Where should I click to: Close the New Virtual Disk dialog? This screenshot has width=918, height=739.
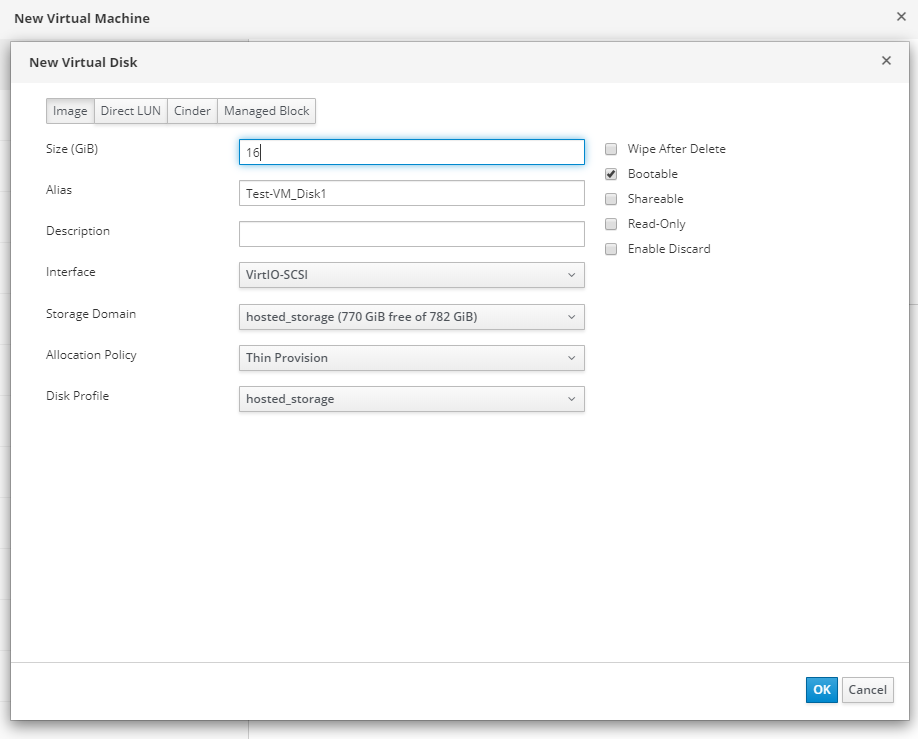886,61
